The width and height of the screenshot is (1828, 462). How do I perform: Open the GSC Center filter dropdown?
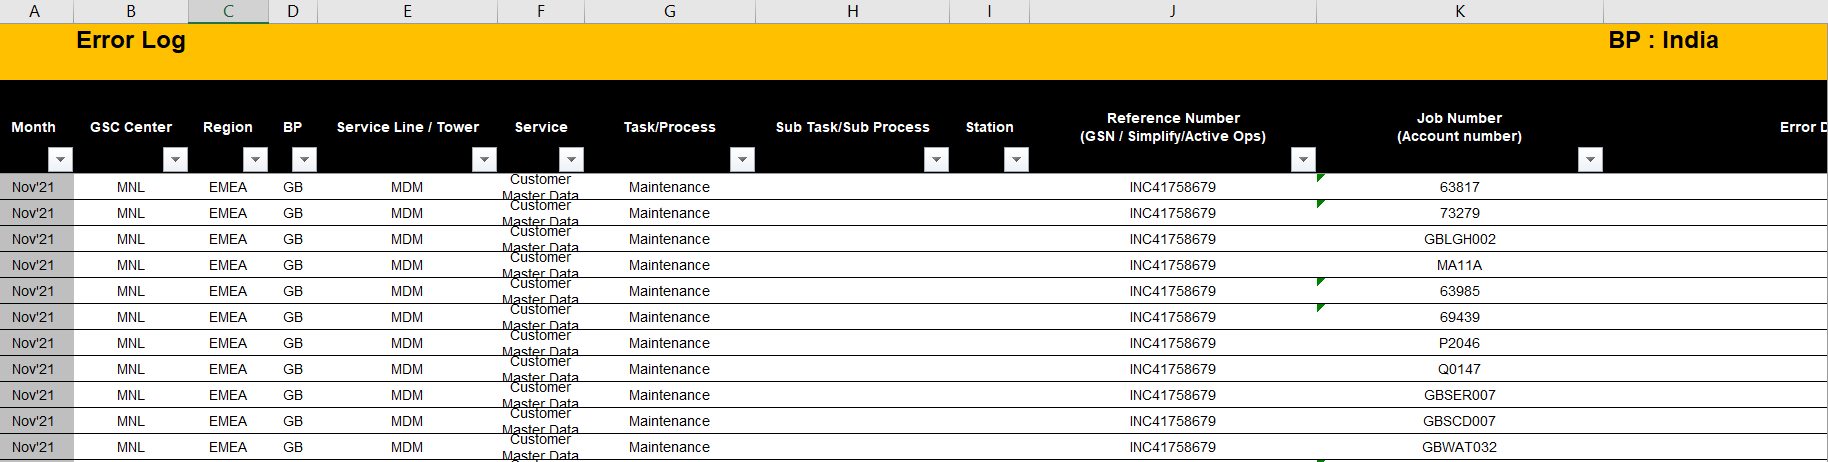(x=176, y=159)
